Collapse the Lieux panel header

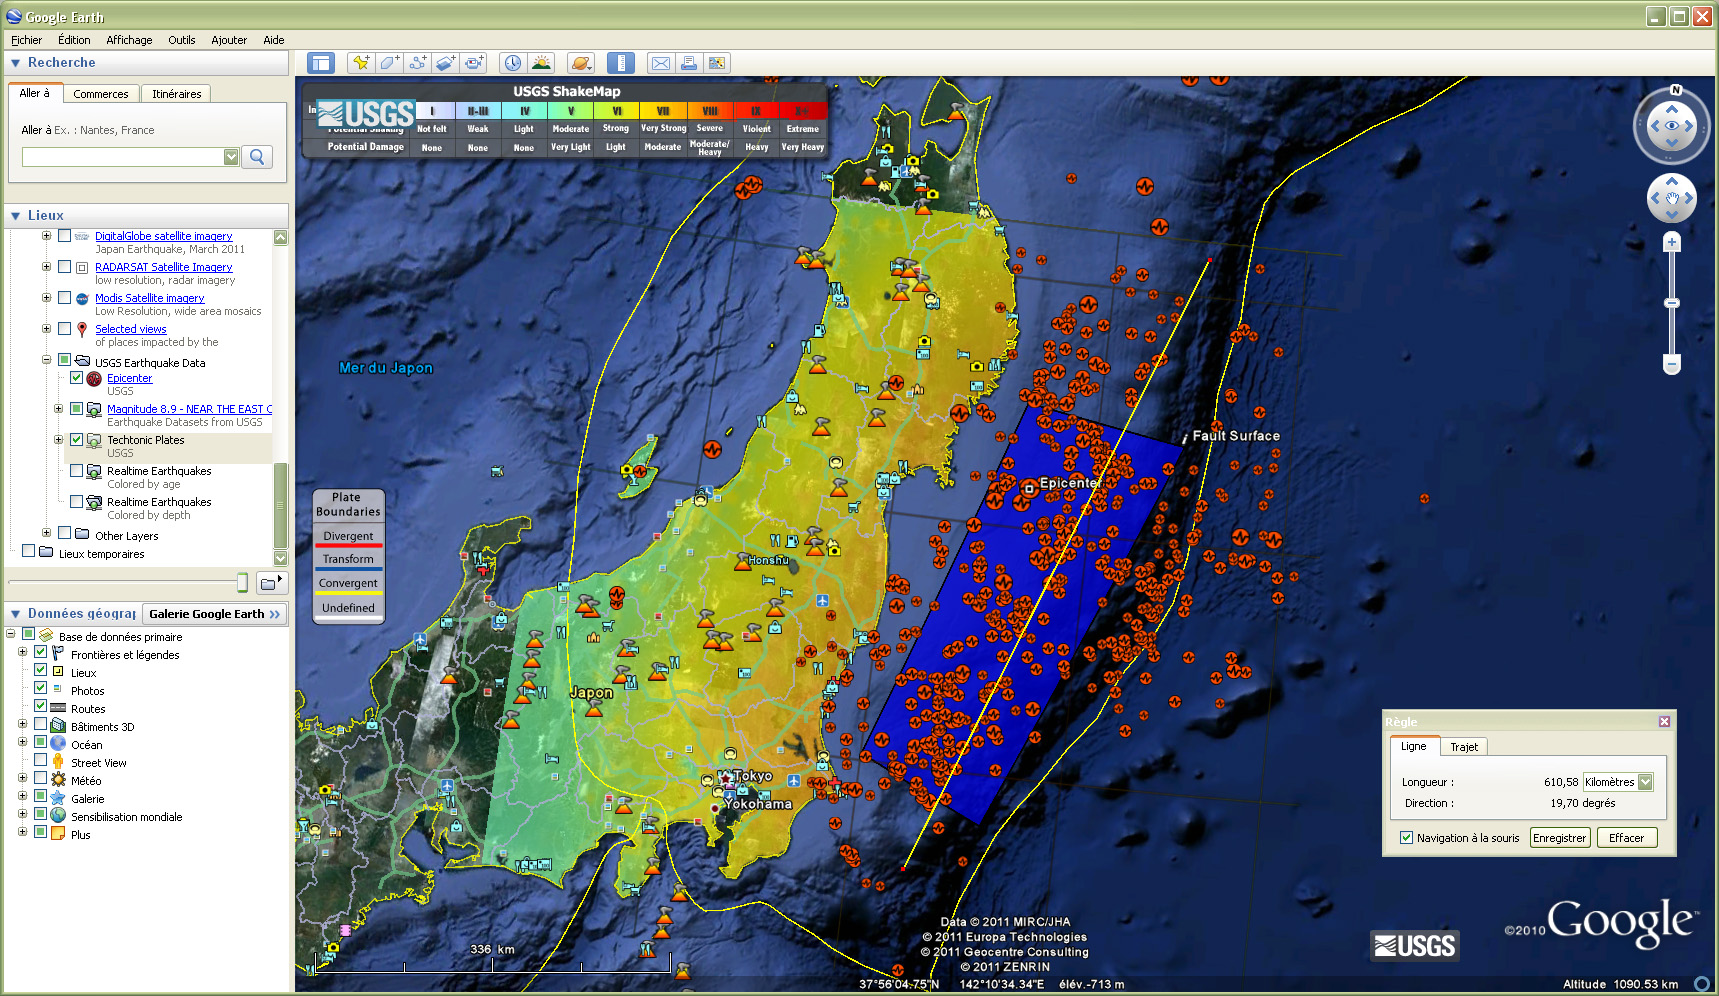click(15, 216)
